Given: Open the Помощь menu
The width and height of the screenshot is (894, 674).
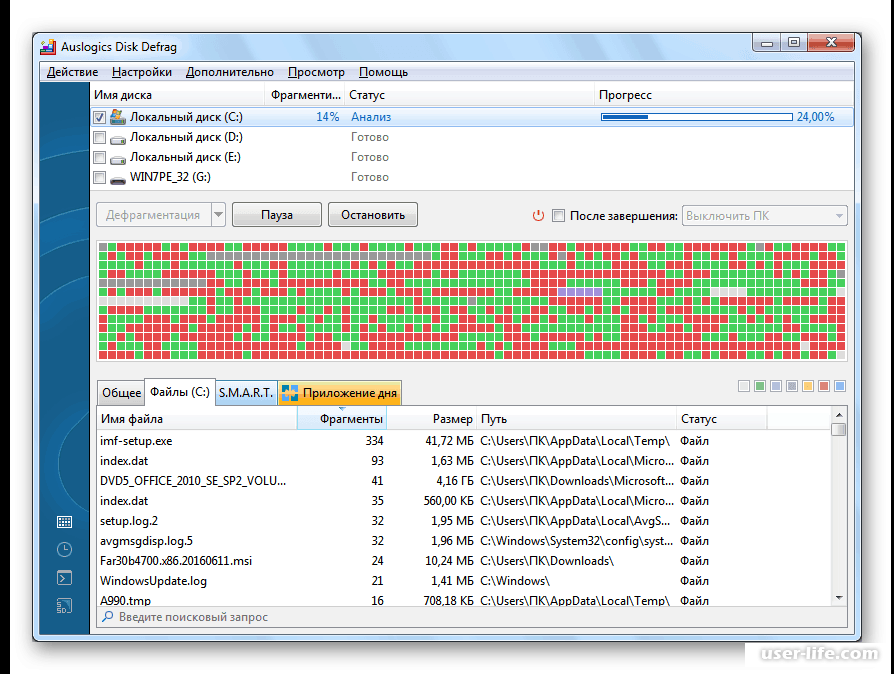Looking at the screenshot, I should (x=383, y=72).
